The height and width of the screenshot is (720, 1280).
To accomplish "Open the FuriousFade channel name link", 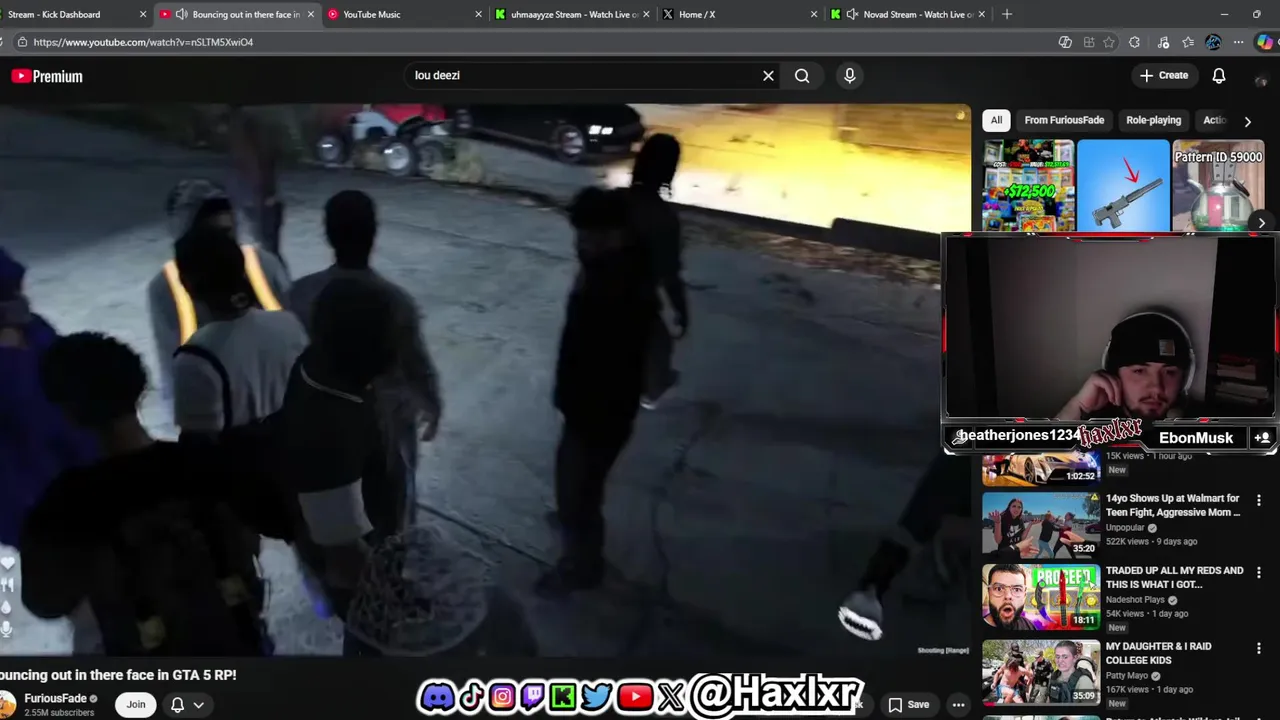I will (x=55, y=698).
